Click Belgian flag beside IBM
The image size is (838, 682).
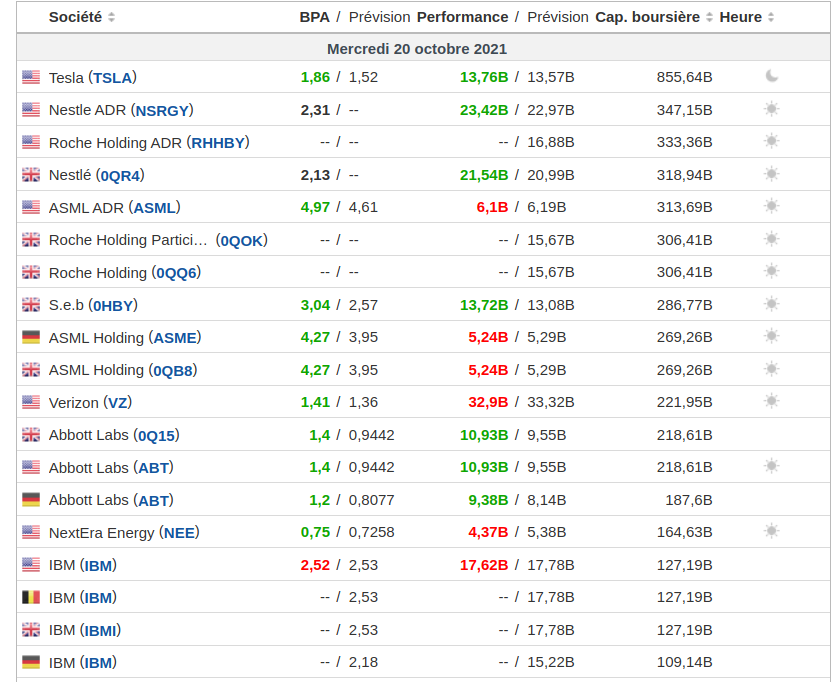click(31, 597)
